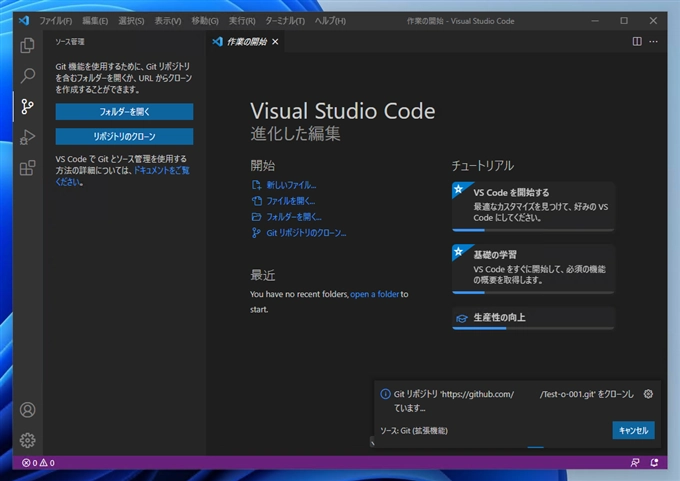
Task: Open the 実行(R) menu
Action: coord(242,21)
